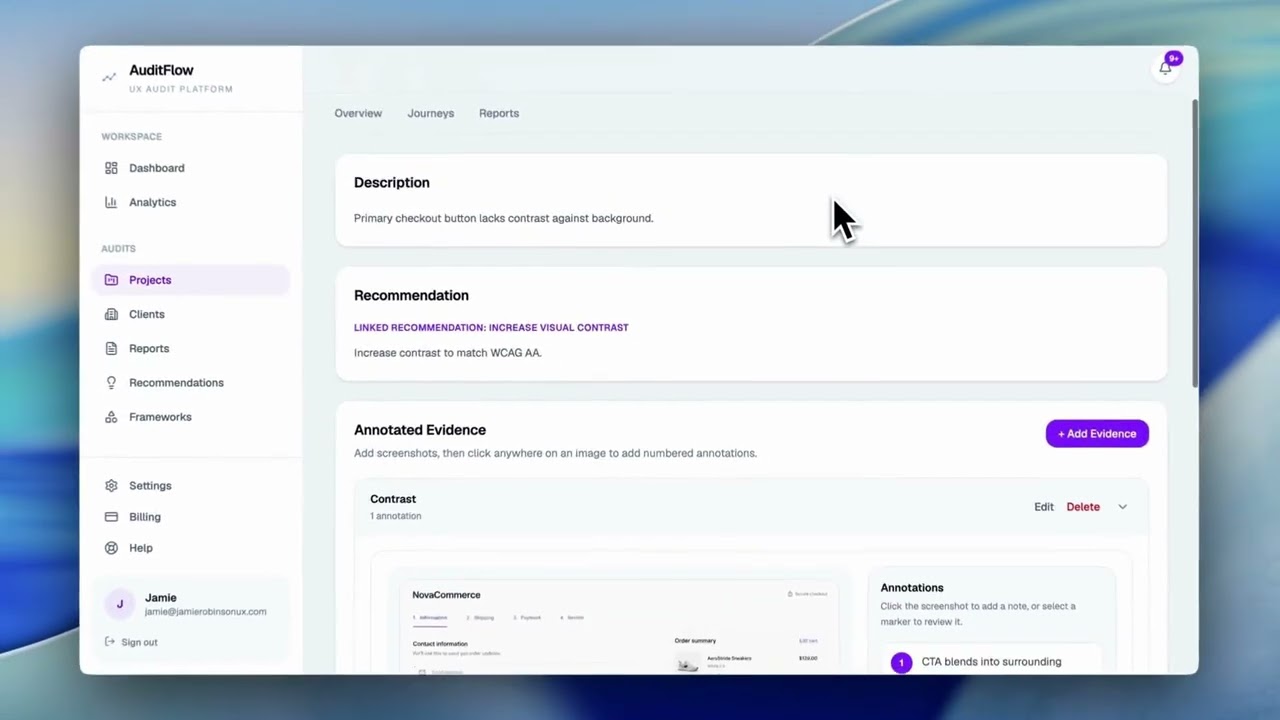Screen dimensions: 1280x720
Task: Open Settings via the gear icon
Action: tap(111, 486)
